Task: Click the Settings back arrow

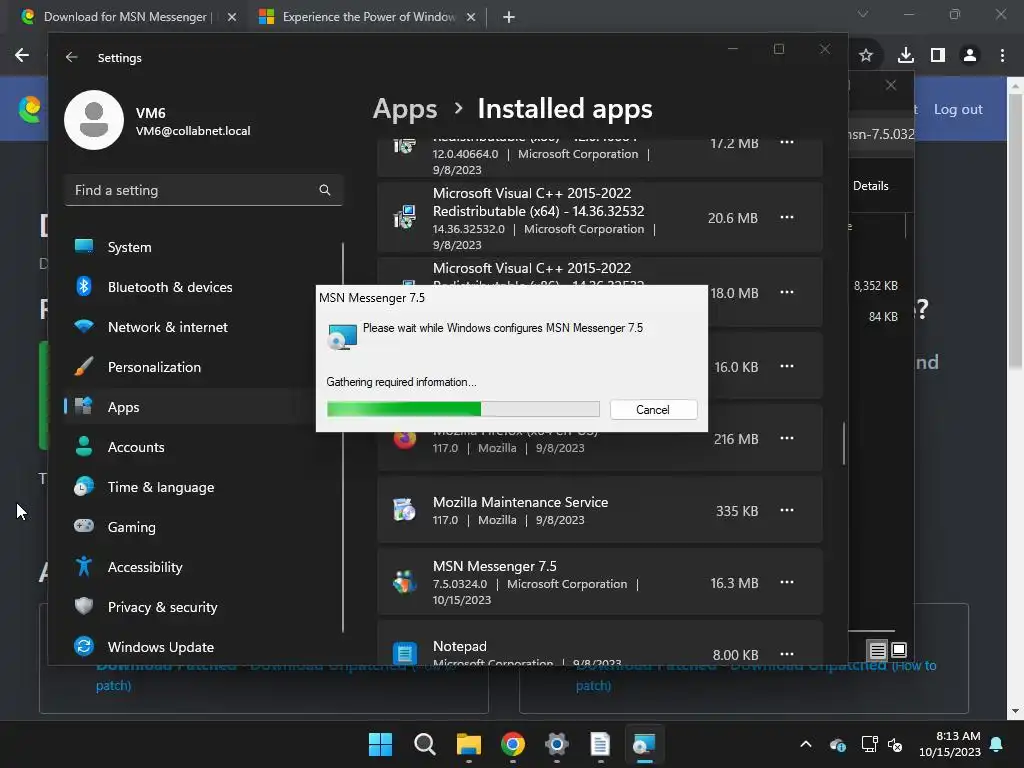Action: point(71,57)
